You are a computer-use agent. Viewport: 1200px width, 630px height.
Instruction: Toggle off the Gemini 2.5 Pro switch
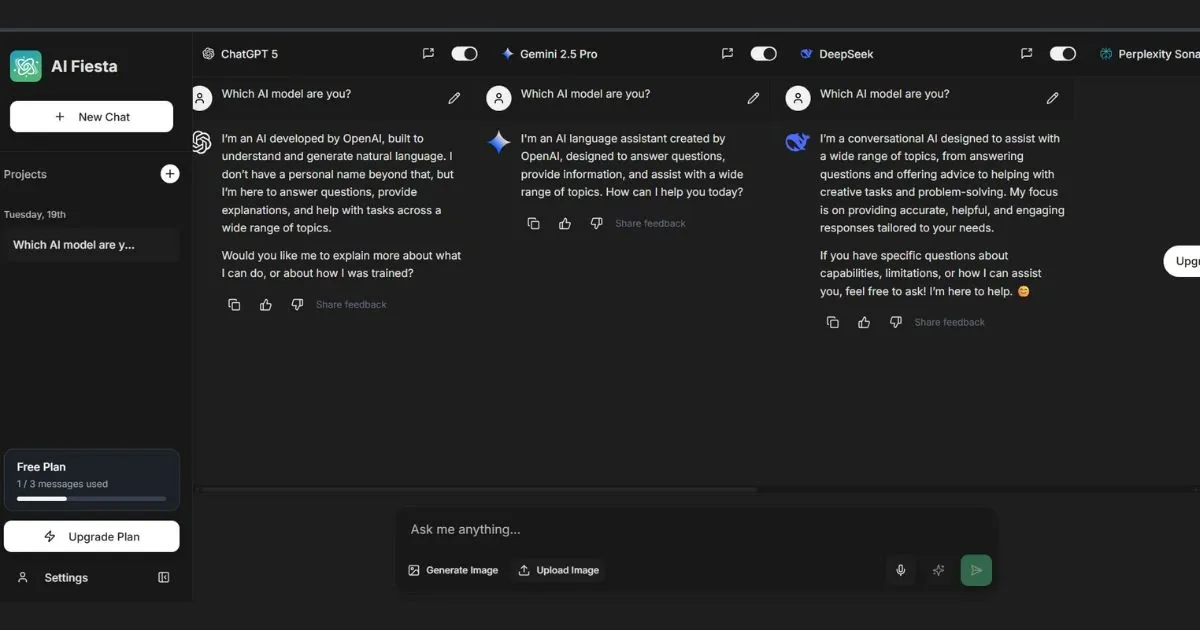763,54
